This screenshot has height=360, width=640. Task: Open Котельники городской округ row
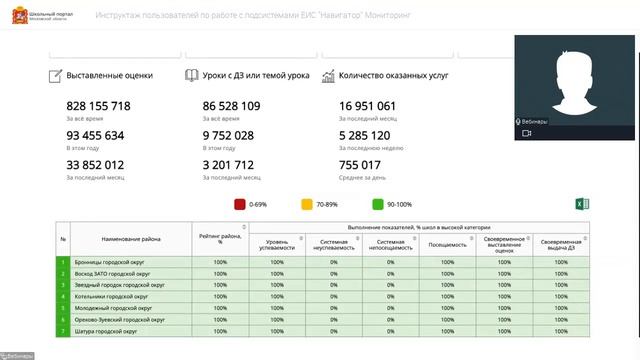[323, 296]
